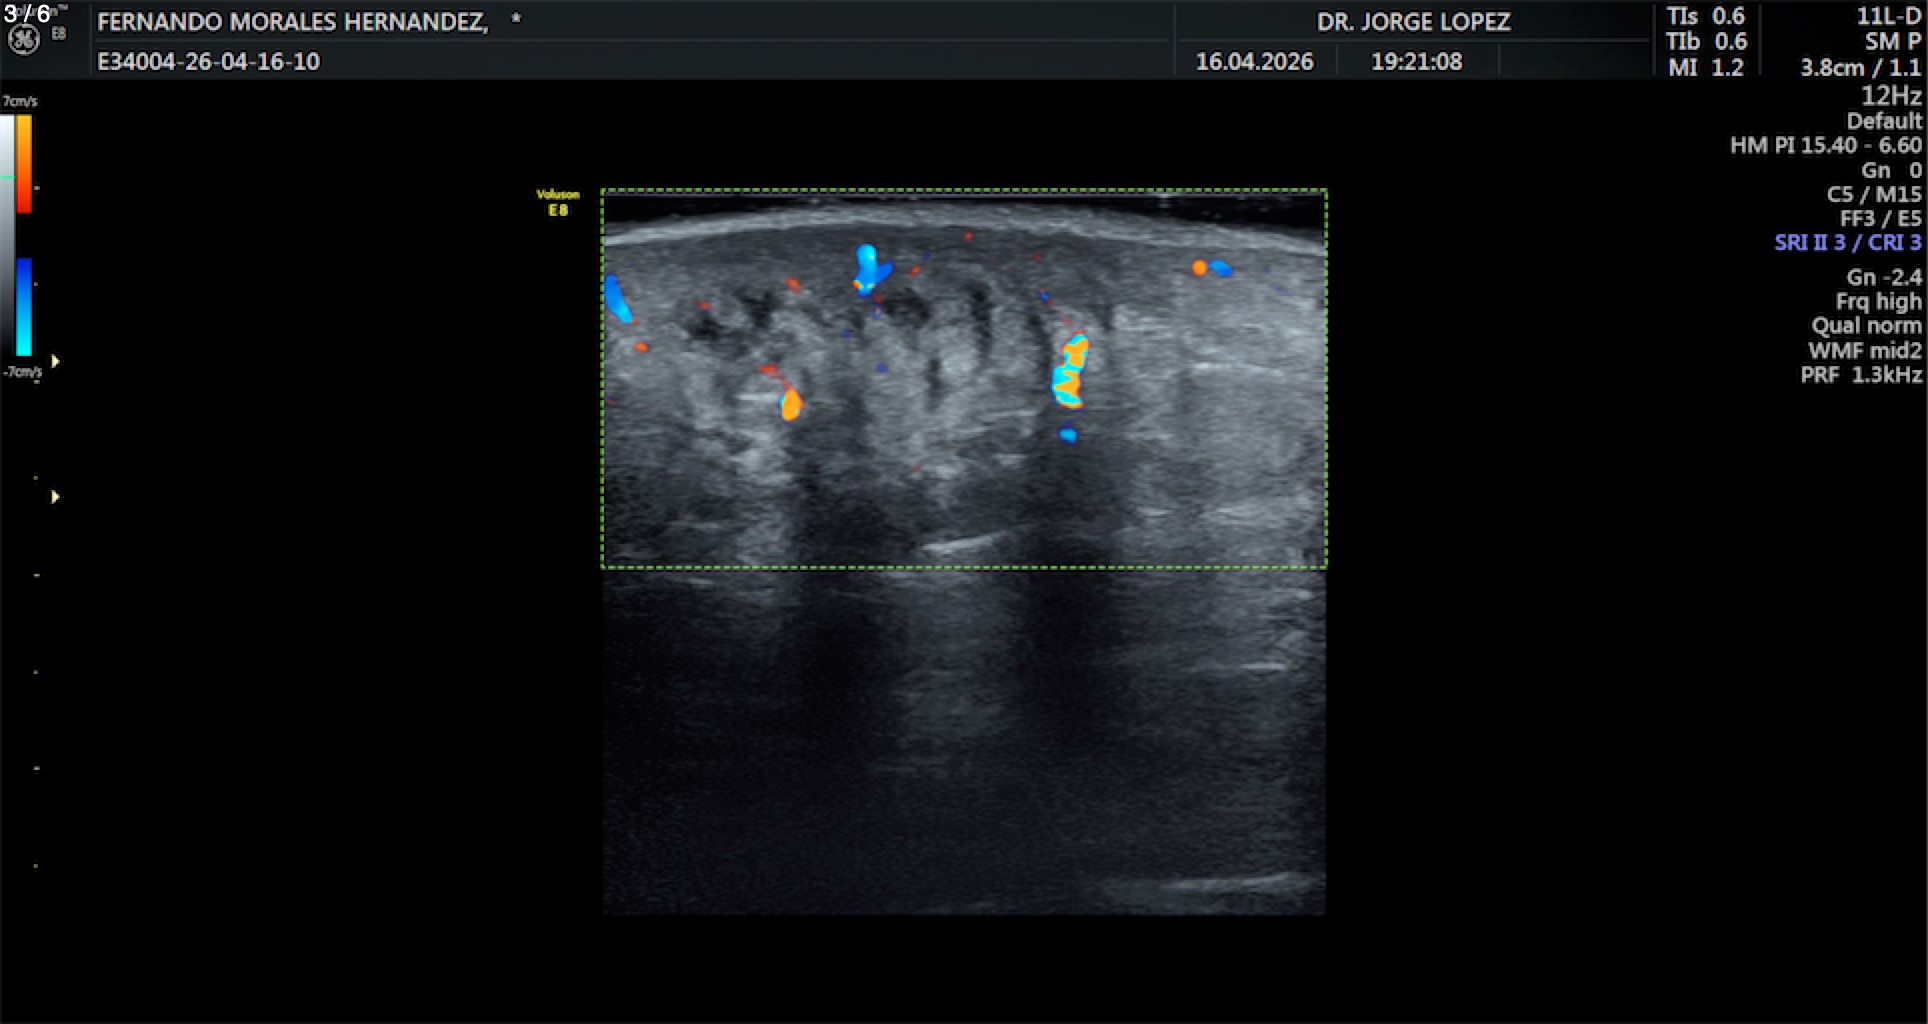Click the exam ID E34004-26-04-16-10
Viewport: 1928px width, 1024px height.
[x=208, y=62]
